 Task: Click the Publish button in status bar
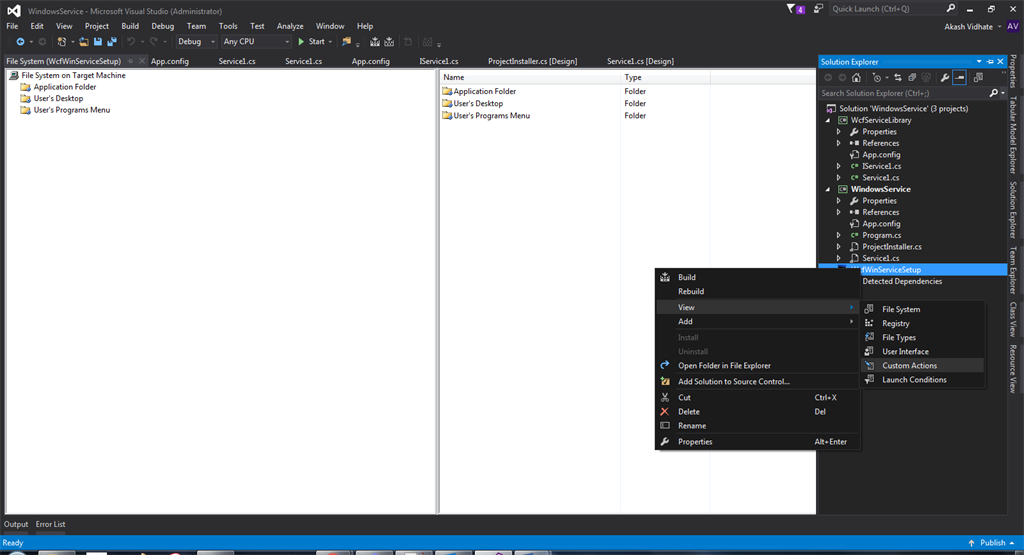point(992,543)
